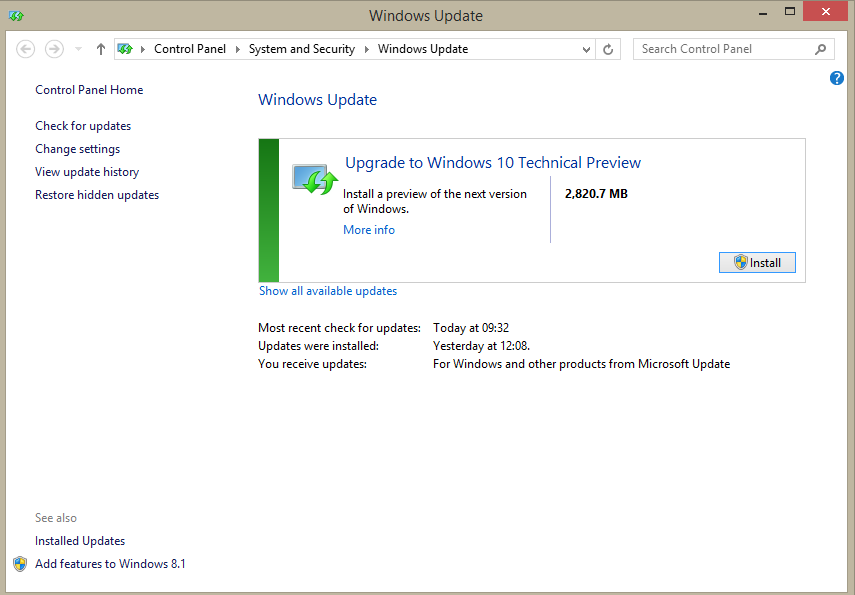
Task: Open Change settings
Action: coord(77,149)
